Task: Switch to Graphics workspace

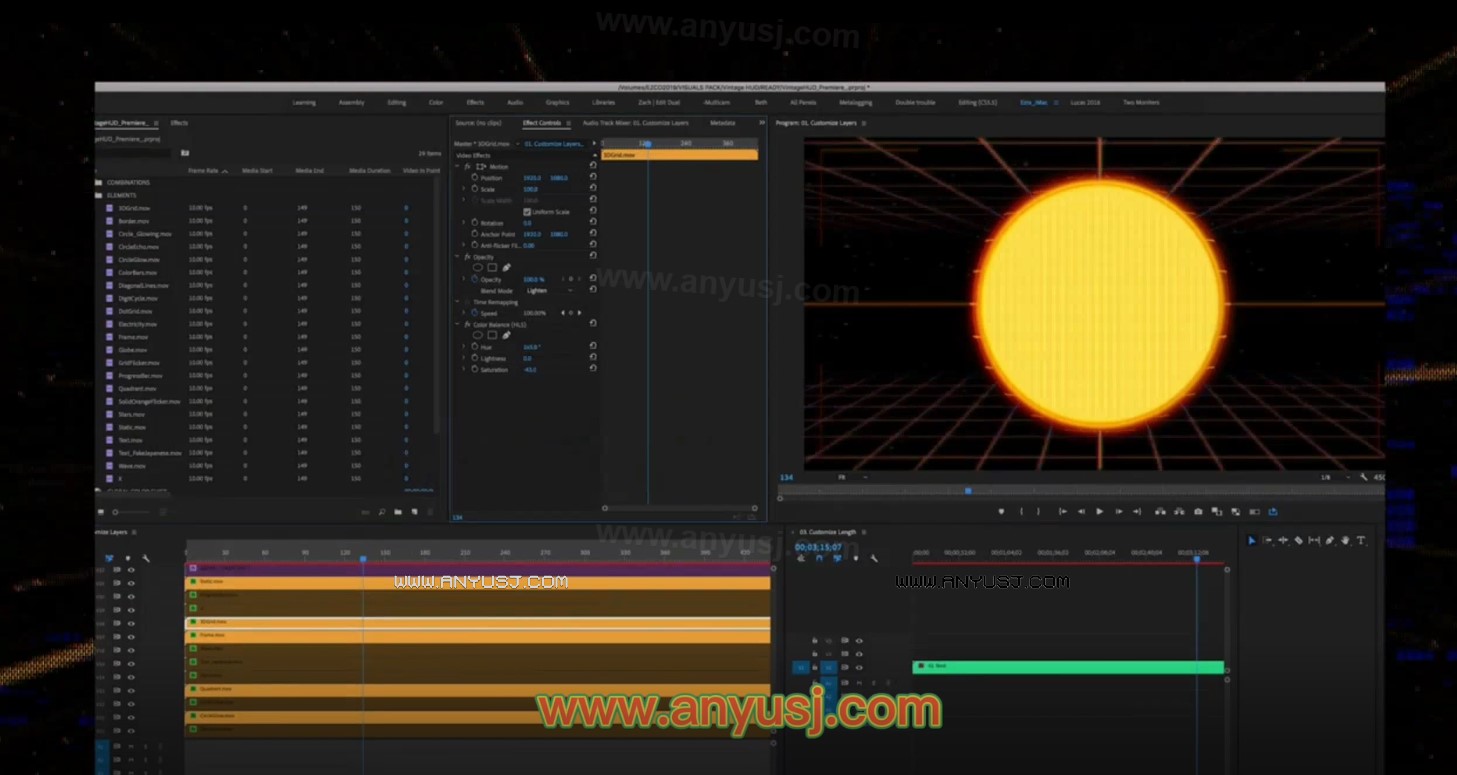Action: (557, 102)
